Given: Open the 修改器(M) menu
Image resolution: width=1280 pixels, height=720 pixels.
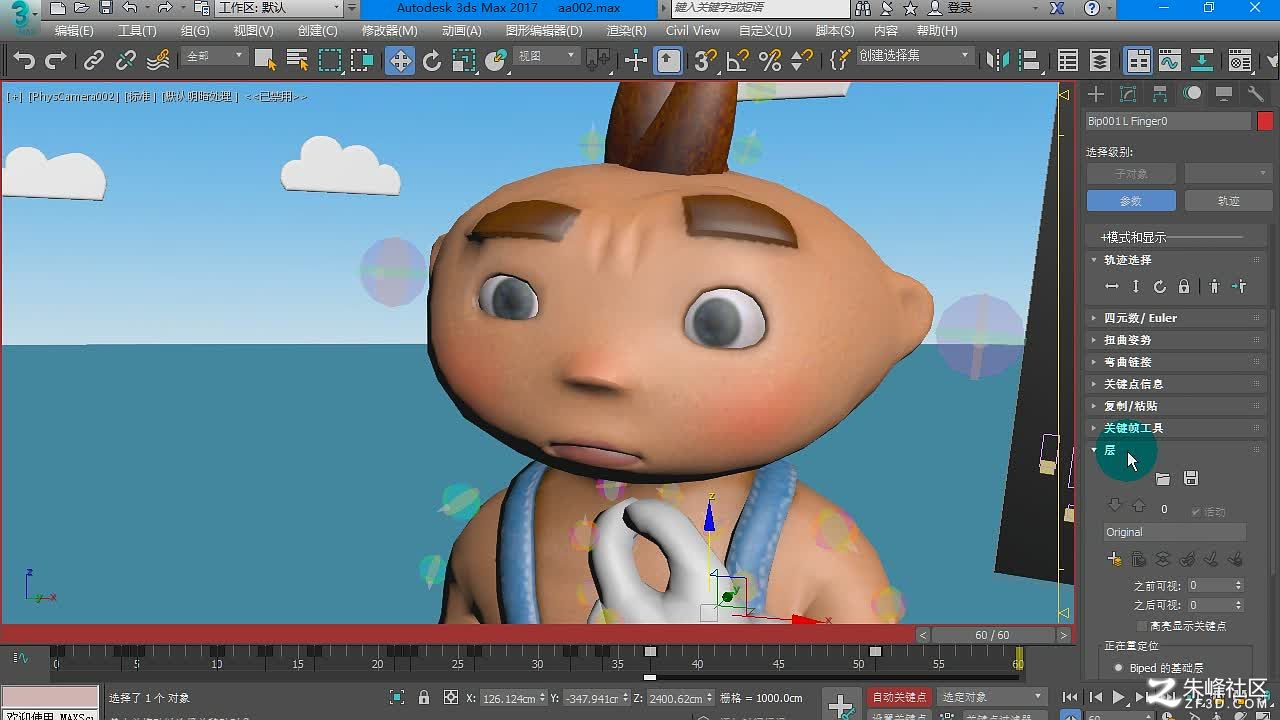Looking at the screenshot, I should 389,31.
